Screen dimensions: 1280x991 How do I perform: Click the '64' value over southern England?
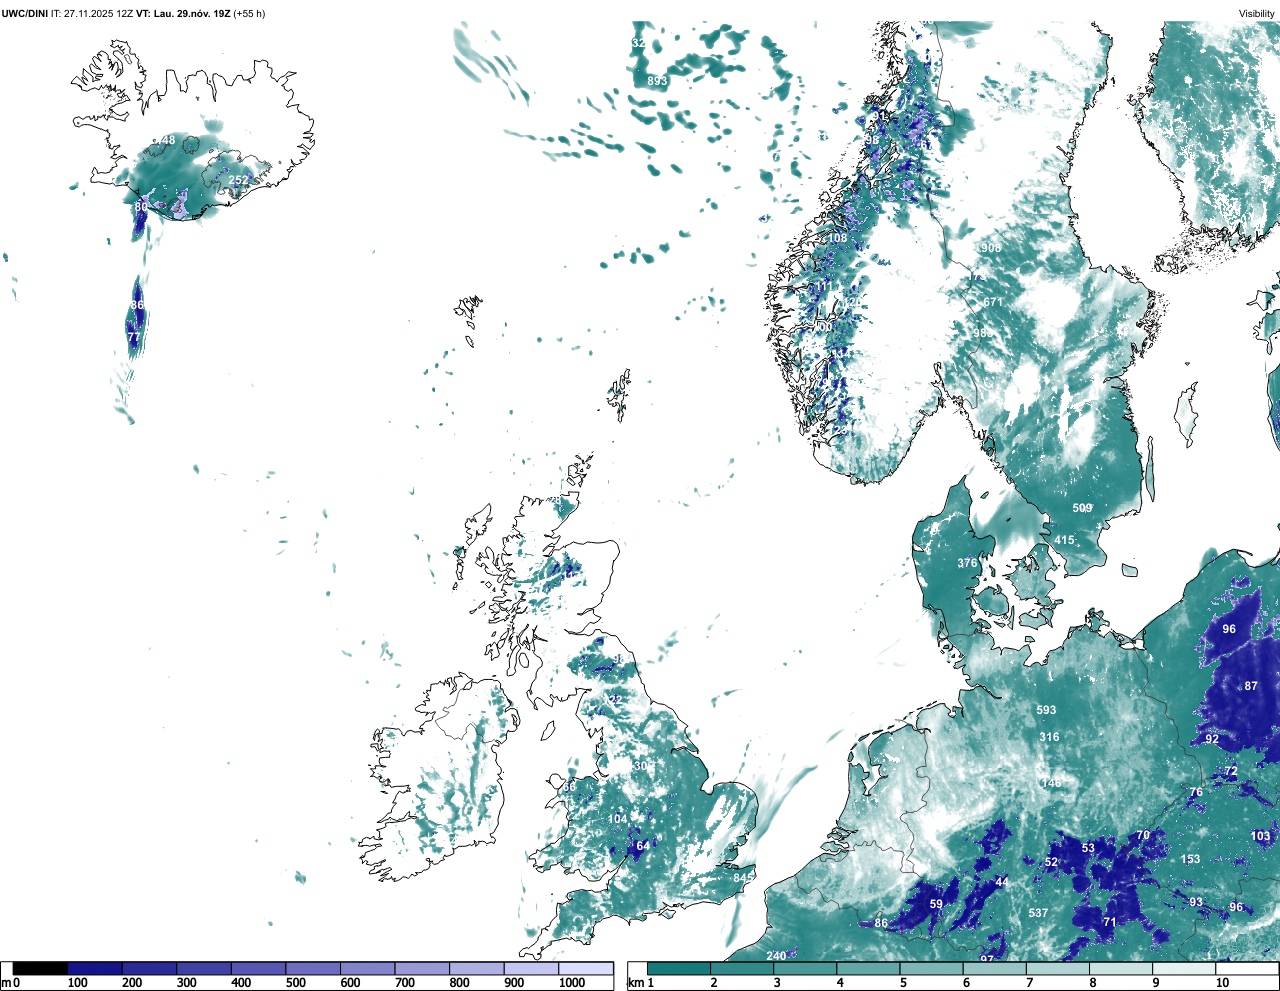coord(643,846)
